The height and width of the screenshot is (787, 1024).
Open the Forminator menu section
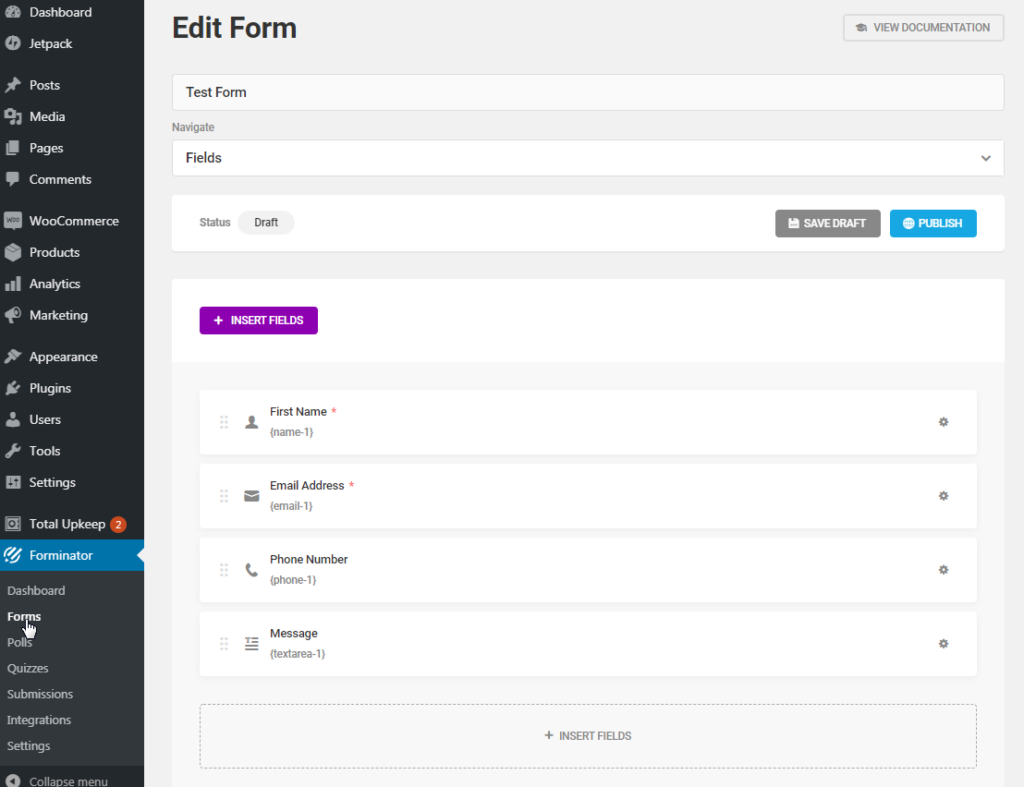coord(60,555)
